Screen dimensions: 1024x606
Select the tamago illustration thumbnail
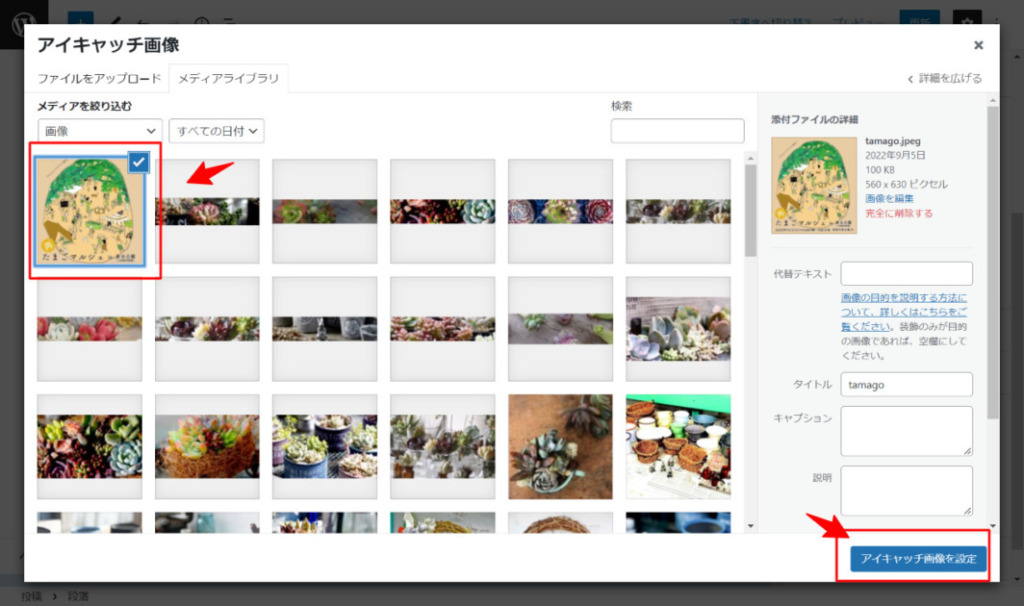point(88,211)
